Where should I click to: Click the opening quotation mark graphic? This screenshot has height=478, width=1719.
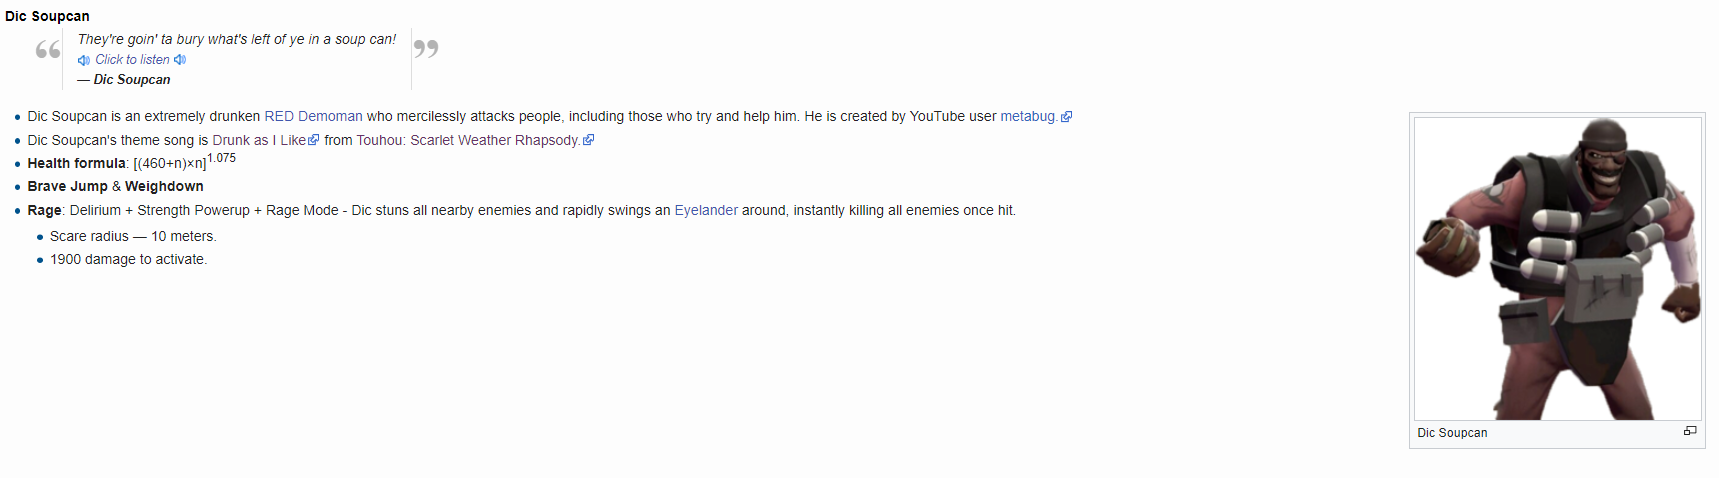tap(48, 50)
